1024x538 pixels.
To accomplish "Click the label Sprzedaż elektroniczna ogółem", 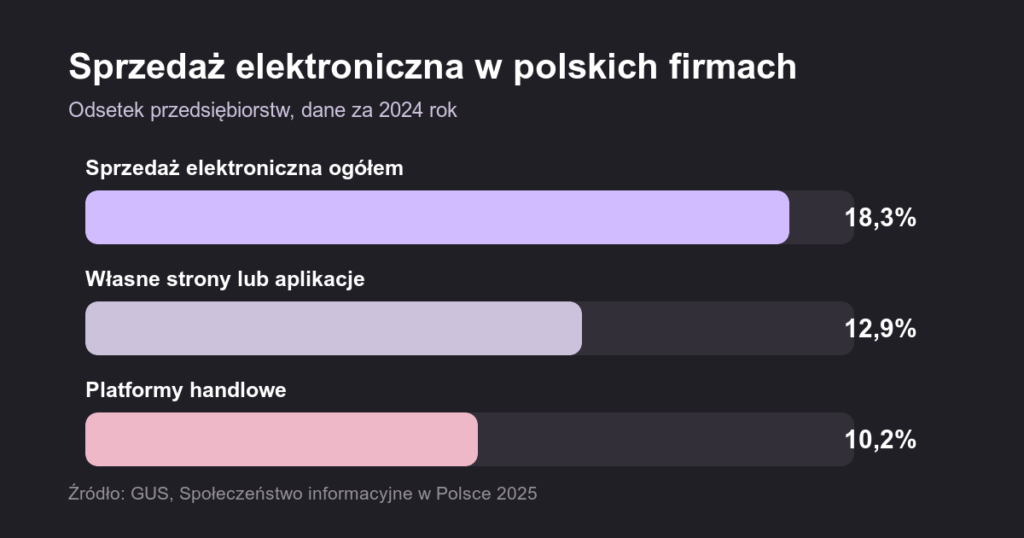I will [244, 168].
